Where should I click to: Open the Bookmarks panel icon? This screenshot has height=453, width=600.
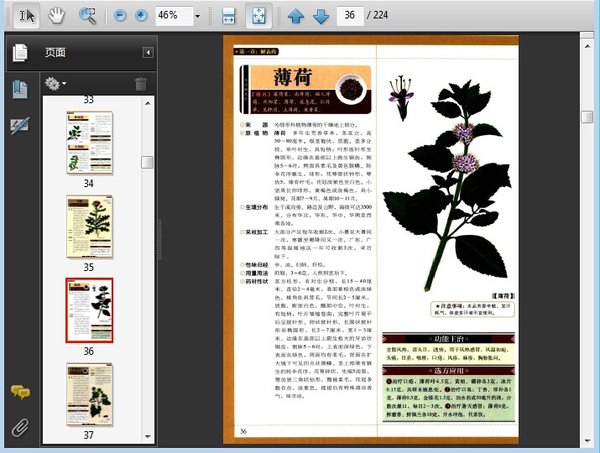(20, 89)
